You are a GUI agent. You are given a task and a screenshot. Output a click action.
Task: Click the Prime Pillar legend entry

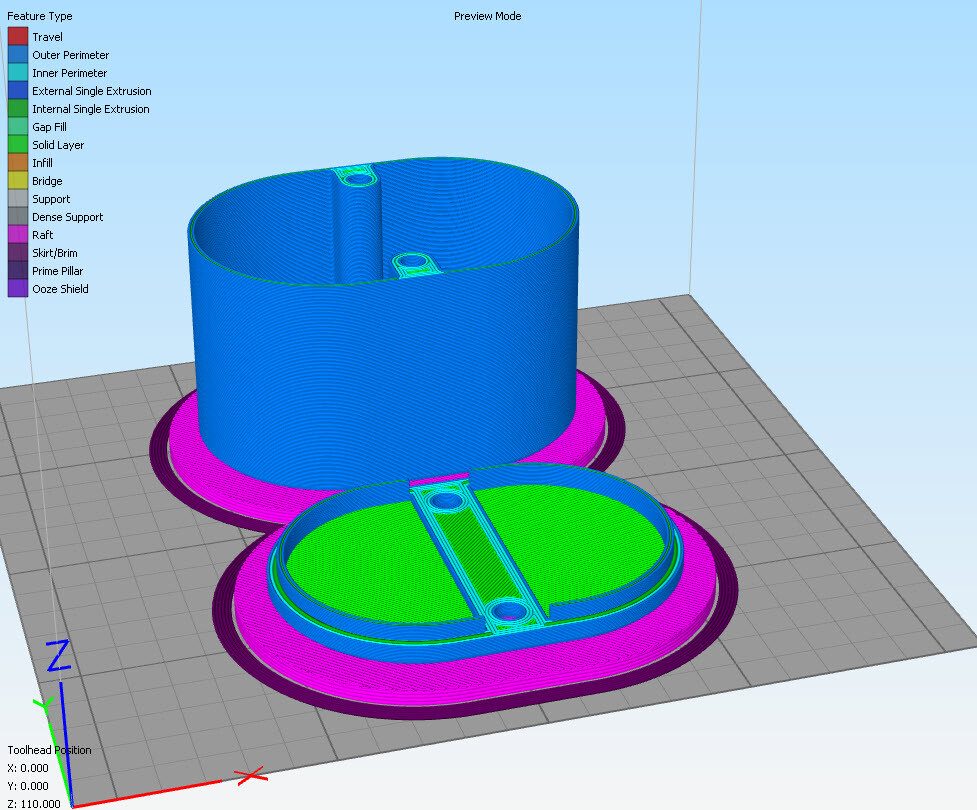point(57,271)
